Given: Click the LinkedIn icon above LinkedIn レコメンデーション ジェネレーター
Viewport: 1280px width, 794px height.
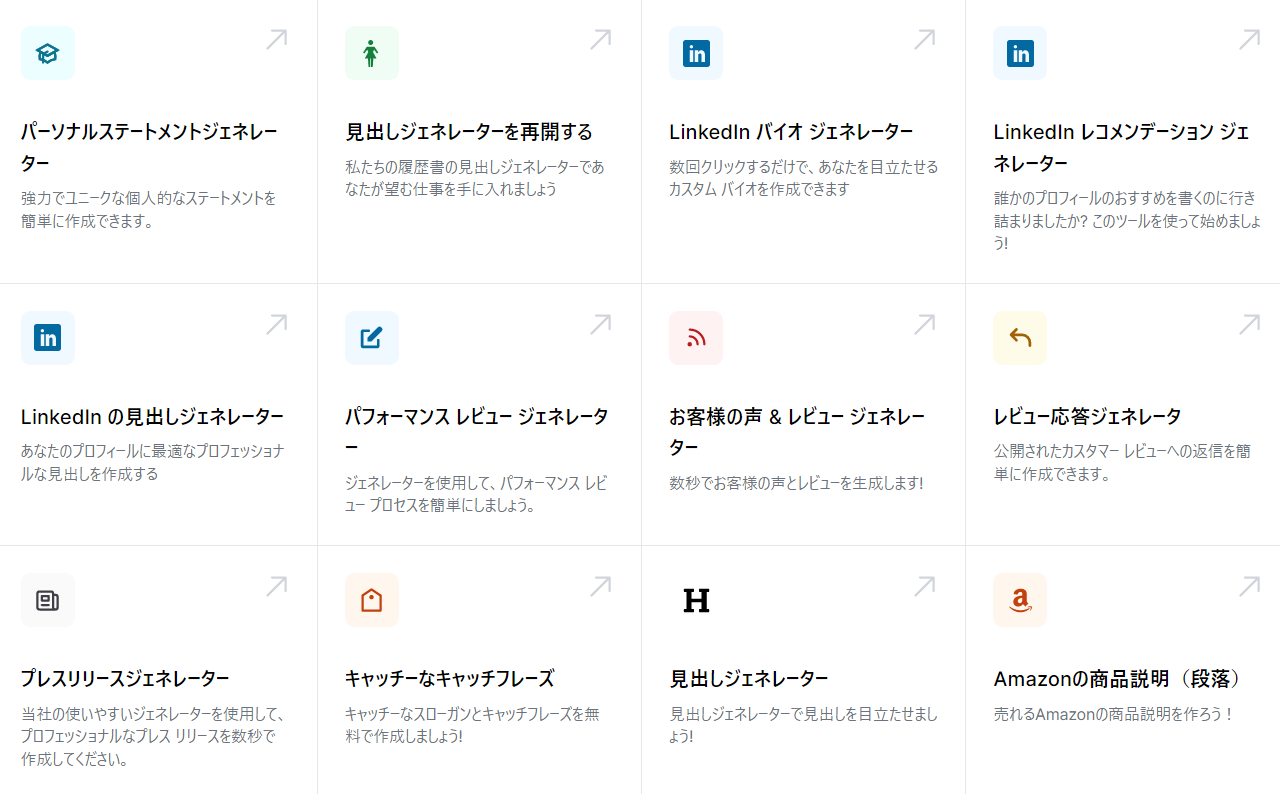Looking at the screenshot, I should 1020,53.
